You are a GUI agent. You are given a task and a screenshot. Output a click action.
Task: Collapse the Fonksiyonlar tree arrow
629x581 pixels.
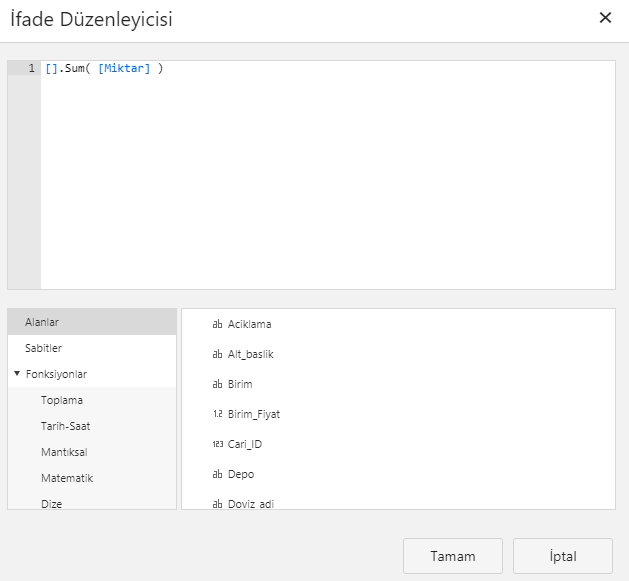click(17, 374)
